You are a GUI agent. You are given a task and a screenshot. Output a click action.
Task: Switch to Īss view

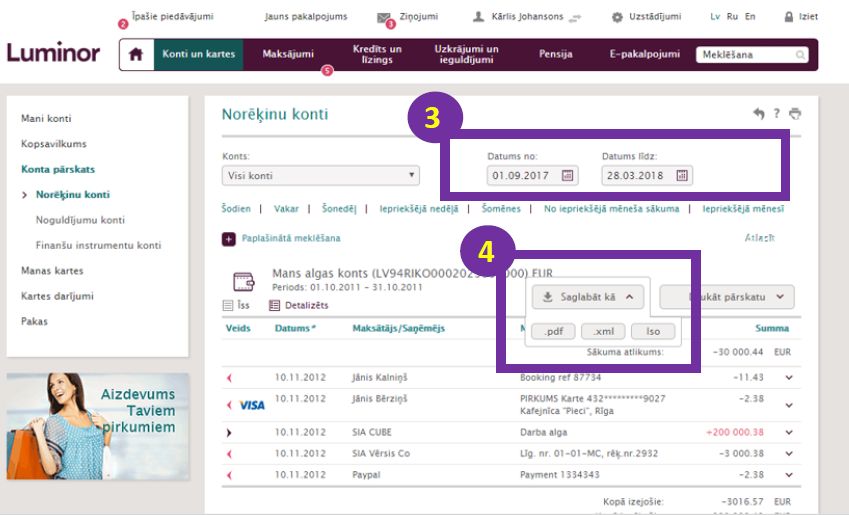pos(236,305)
